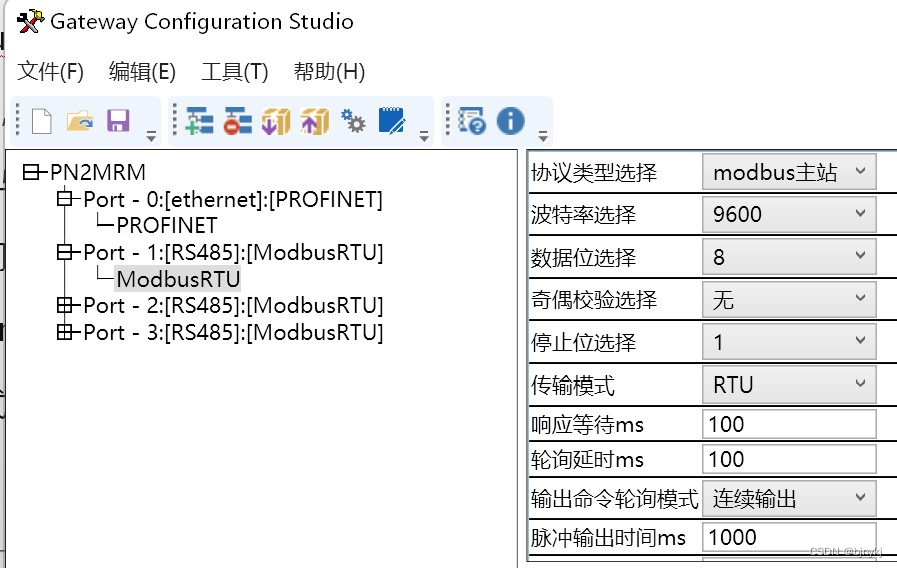Select the PN2MRM tree root
The image size is (897, 568).
pos(98,172)
